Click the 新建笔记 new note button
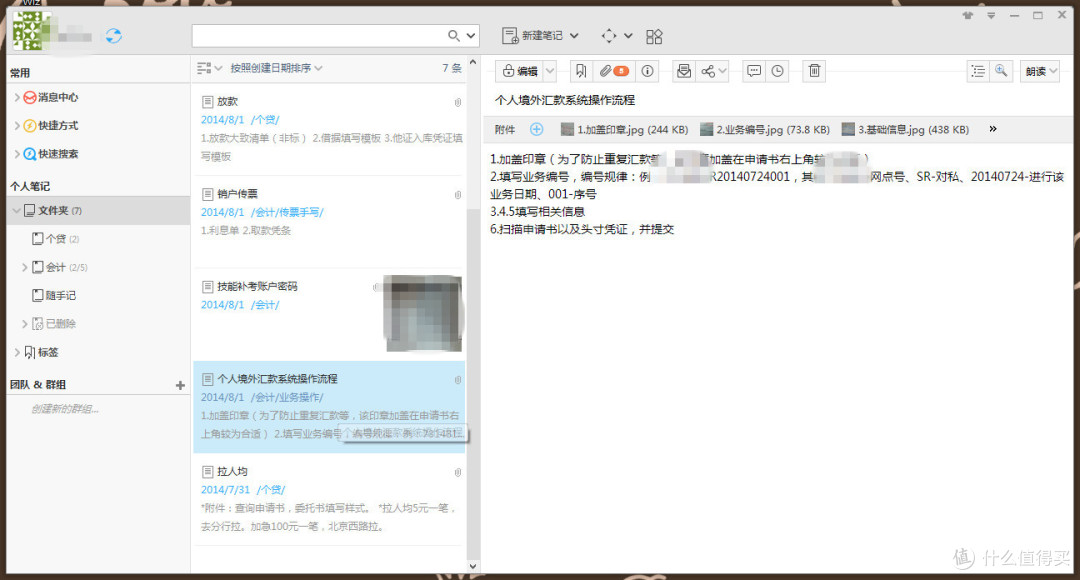This screenshot has height=580, width=1080. pos(532,35)
